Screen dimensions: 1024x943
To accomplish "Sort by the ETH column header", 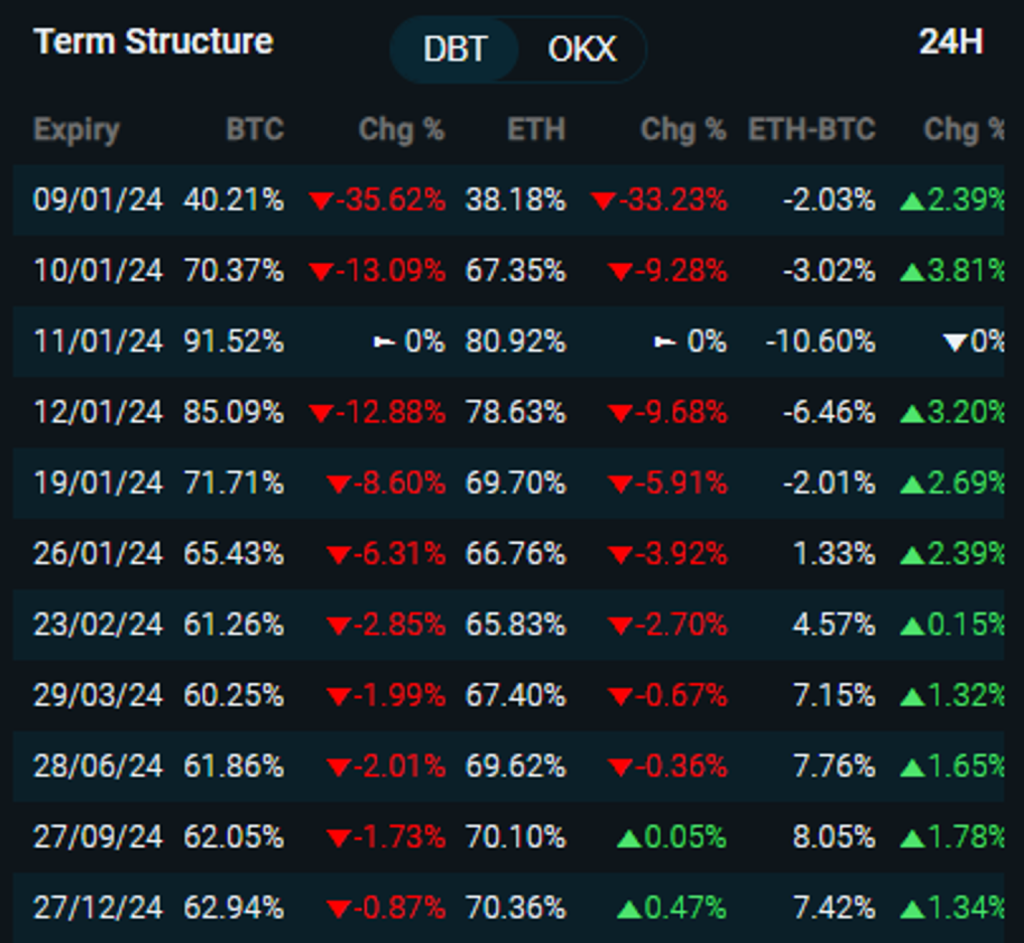I will [x=535, y=129].
